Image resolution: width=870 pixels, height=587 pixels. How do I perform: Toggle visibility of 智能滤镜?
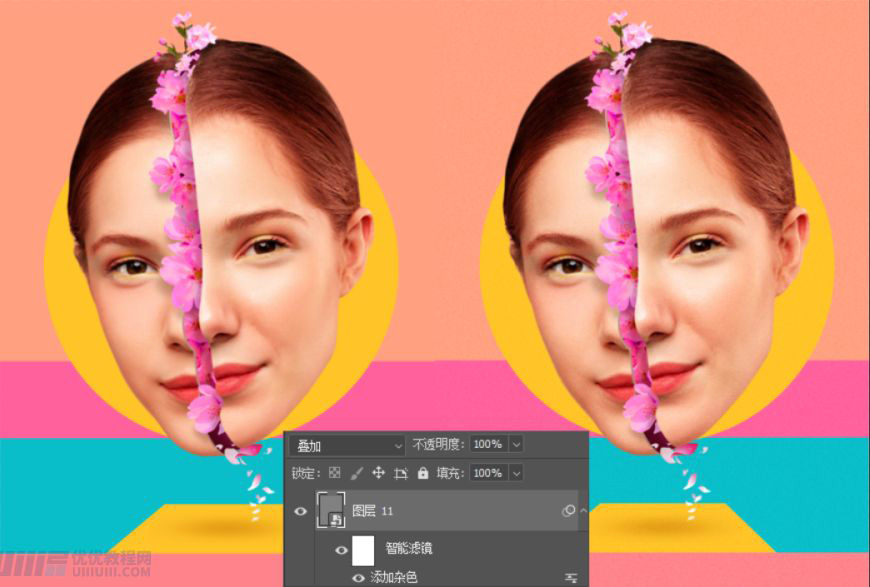[341, 549]
